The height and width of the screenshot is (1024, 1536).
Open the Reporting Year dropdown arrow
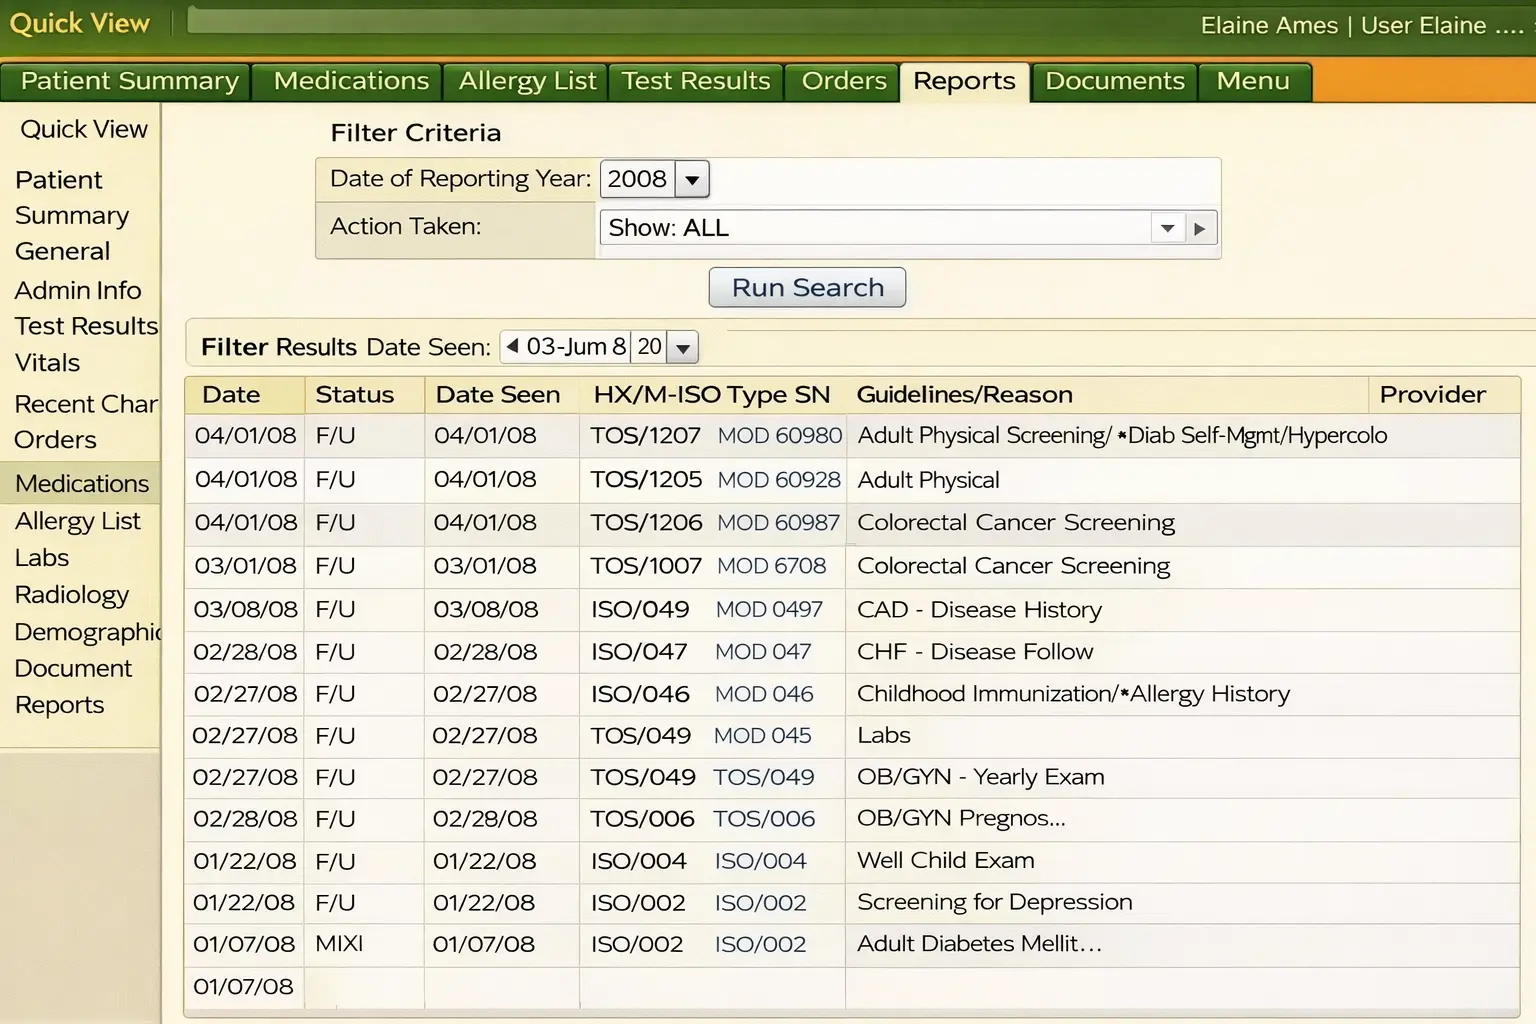point(691,179)
